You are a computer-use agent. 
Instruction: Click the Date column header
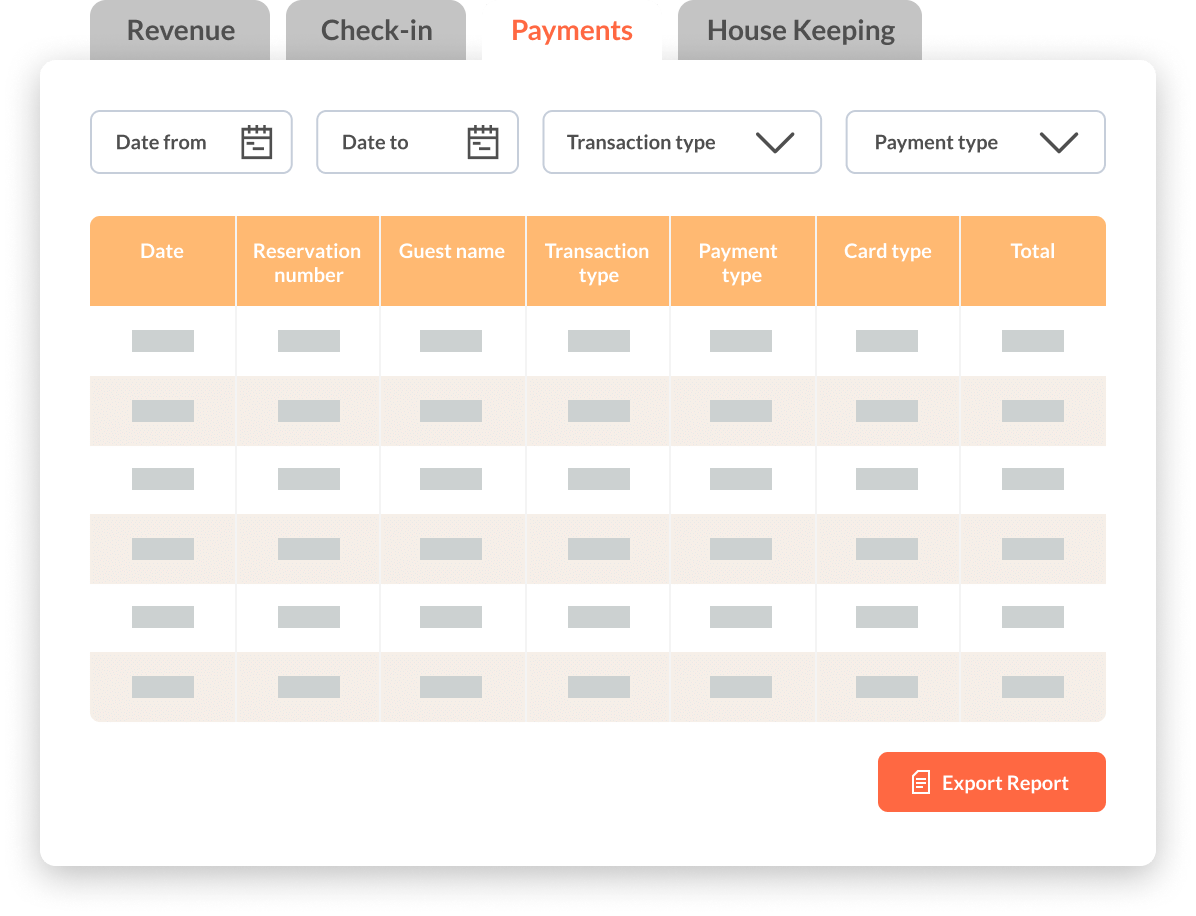pyautogui.click(x=162, y=261)
